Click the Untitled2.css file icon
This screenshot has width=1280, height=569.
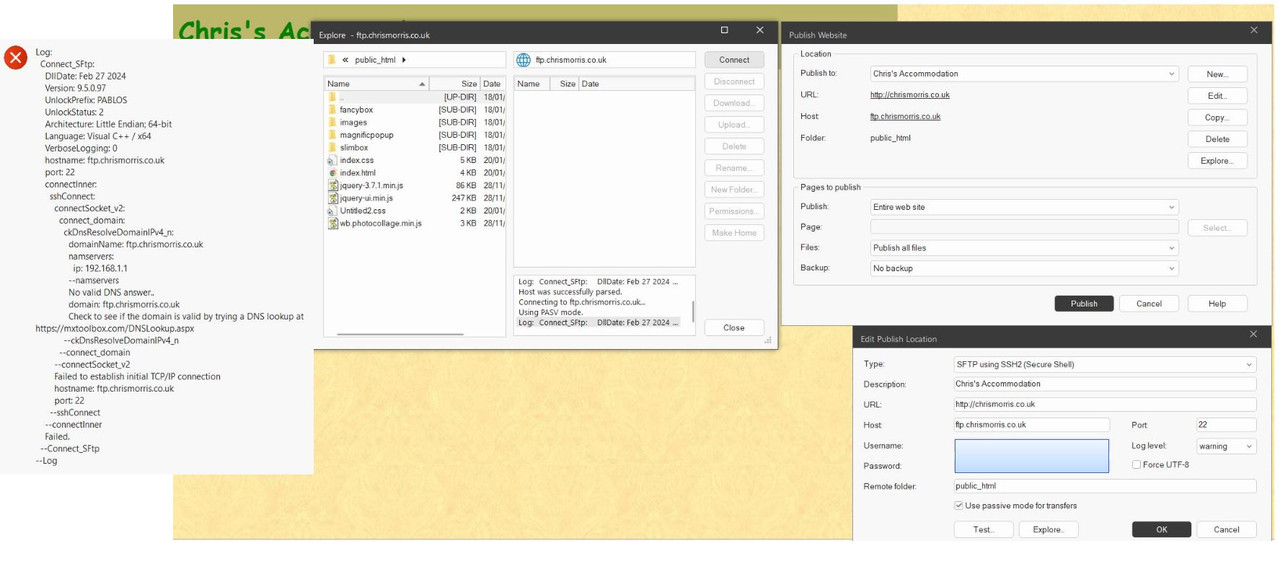[332, 211]
